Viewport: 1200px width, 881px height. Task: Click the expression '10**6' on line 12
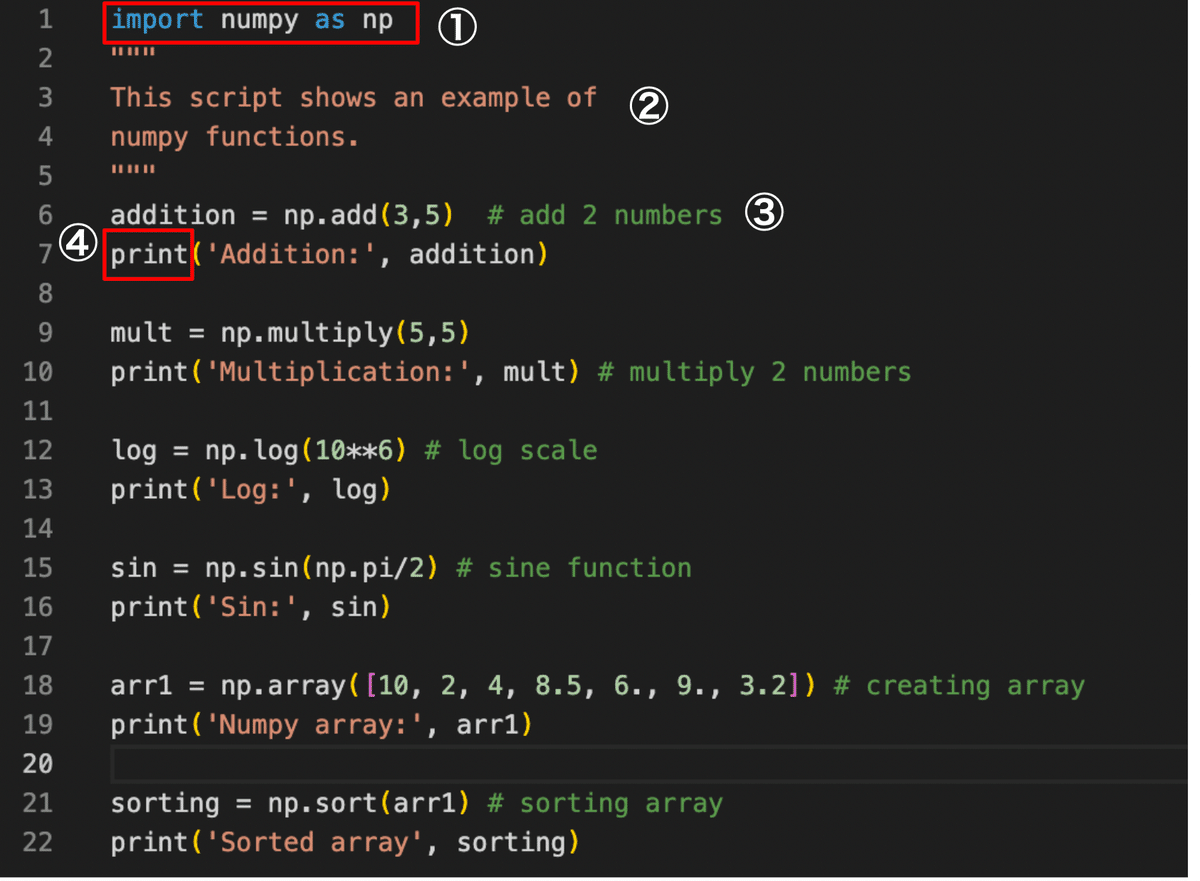coord(353,451)
